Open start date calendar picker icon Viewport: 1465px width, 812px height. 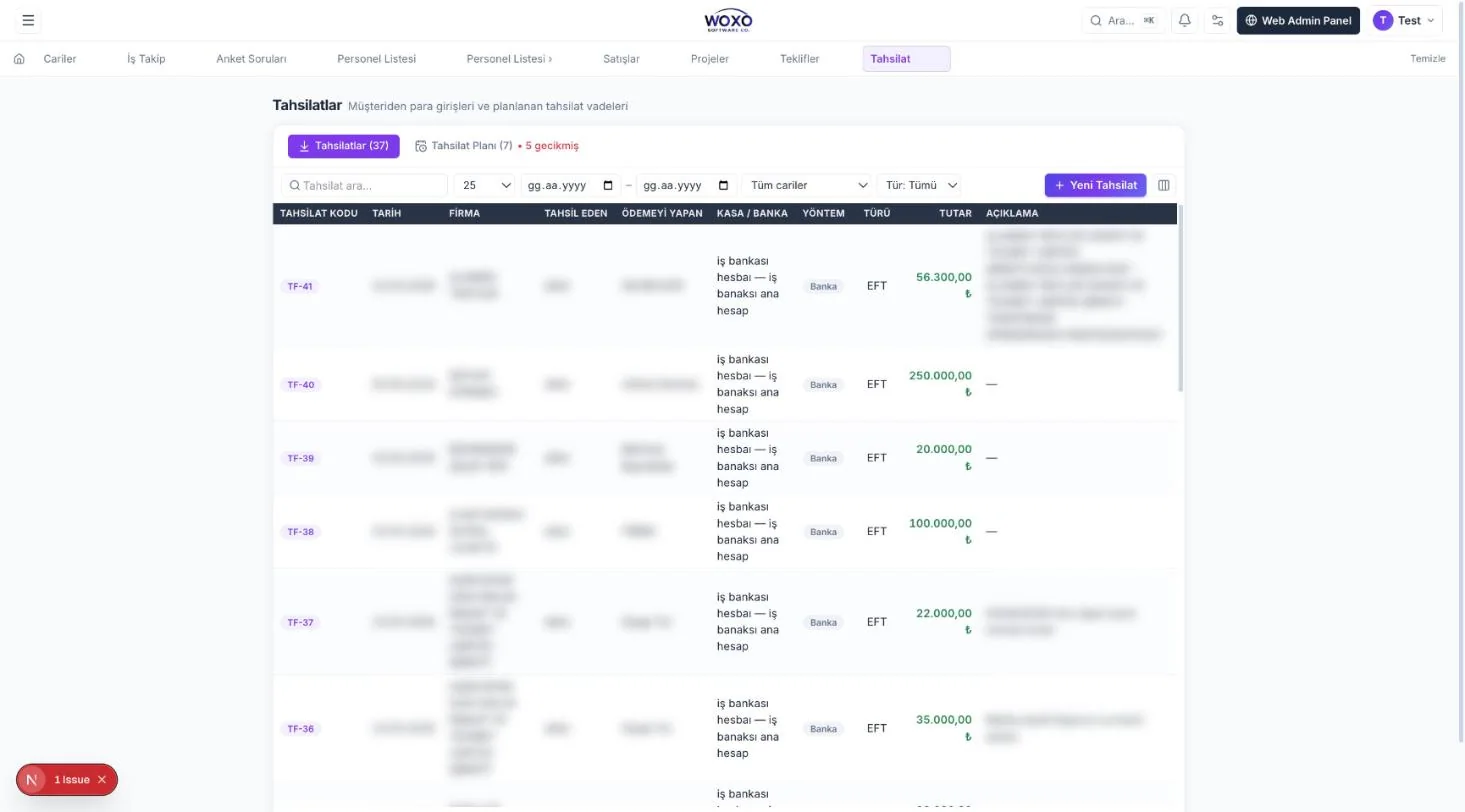click(x=609, y=185)
